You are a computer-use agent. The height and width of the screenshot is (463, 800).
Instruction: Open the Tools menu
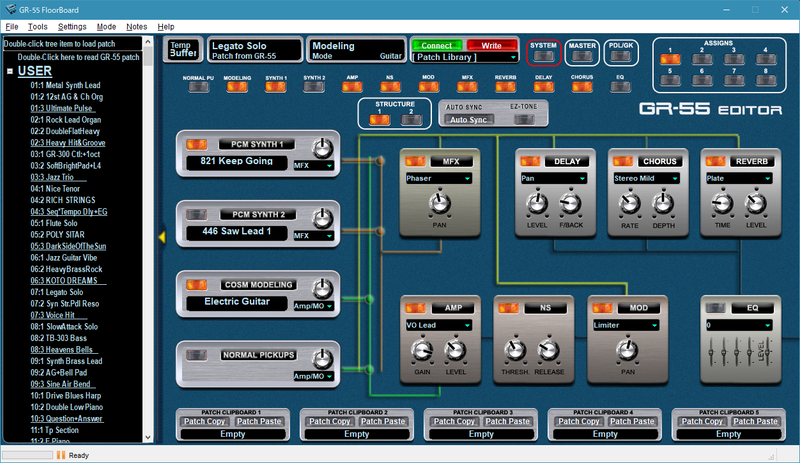coord(37,27)
